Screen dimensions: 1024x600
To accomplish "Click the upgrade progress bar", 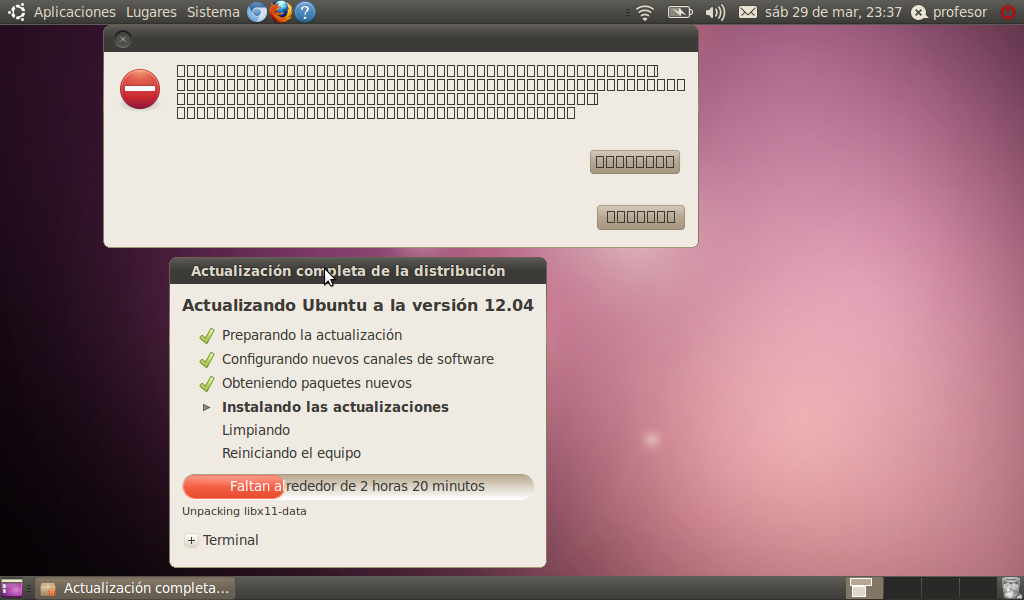I will (358, 486).
